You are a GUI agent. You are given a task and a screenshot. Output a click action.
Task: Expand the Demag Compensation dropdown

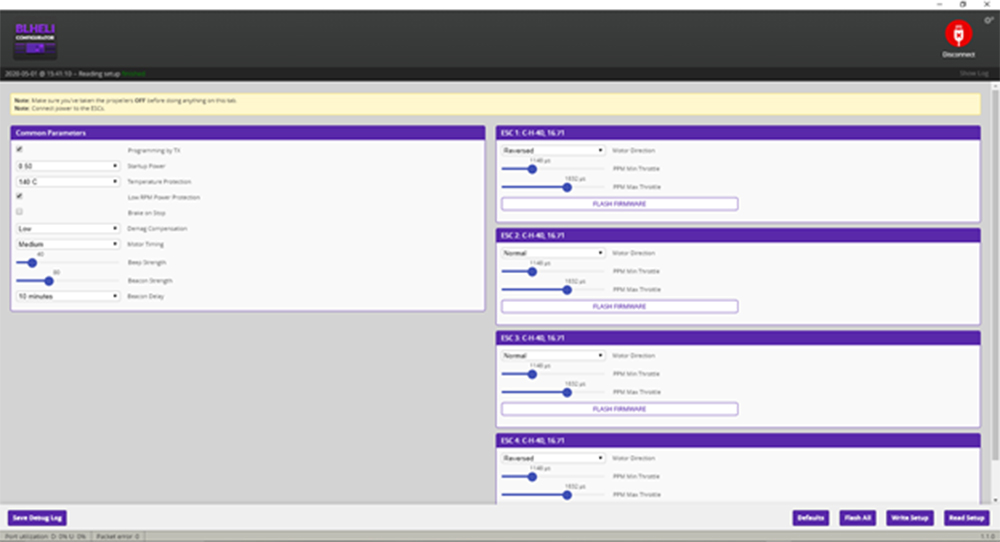pos(68,228)
